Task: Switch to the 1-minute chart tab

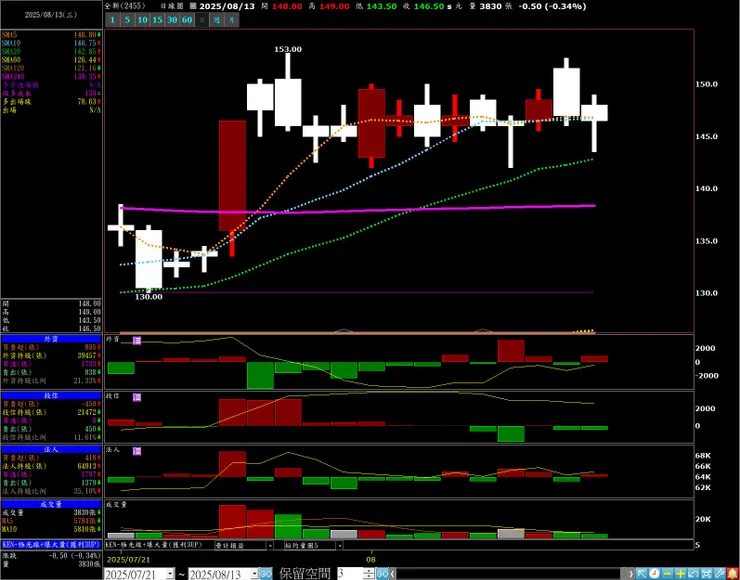Action: (x=112, y=20)
